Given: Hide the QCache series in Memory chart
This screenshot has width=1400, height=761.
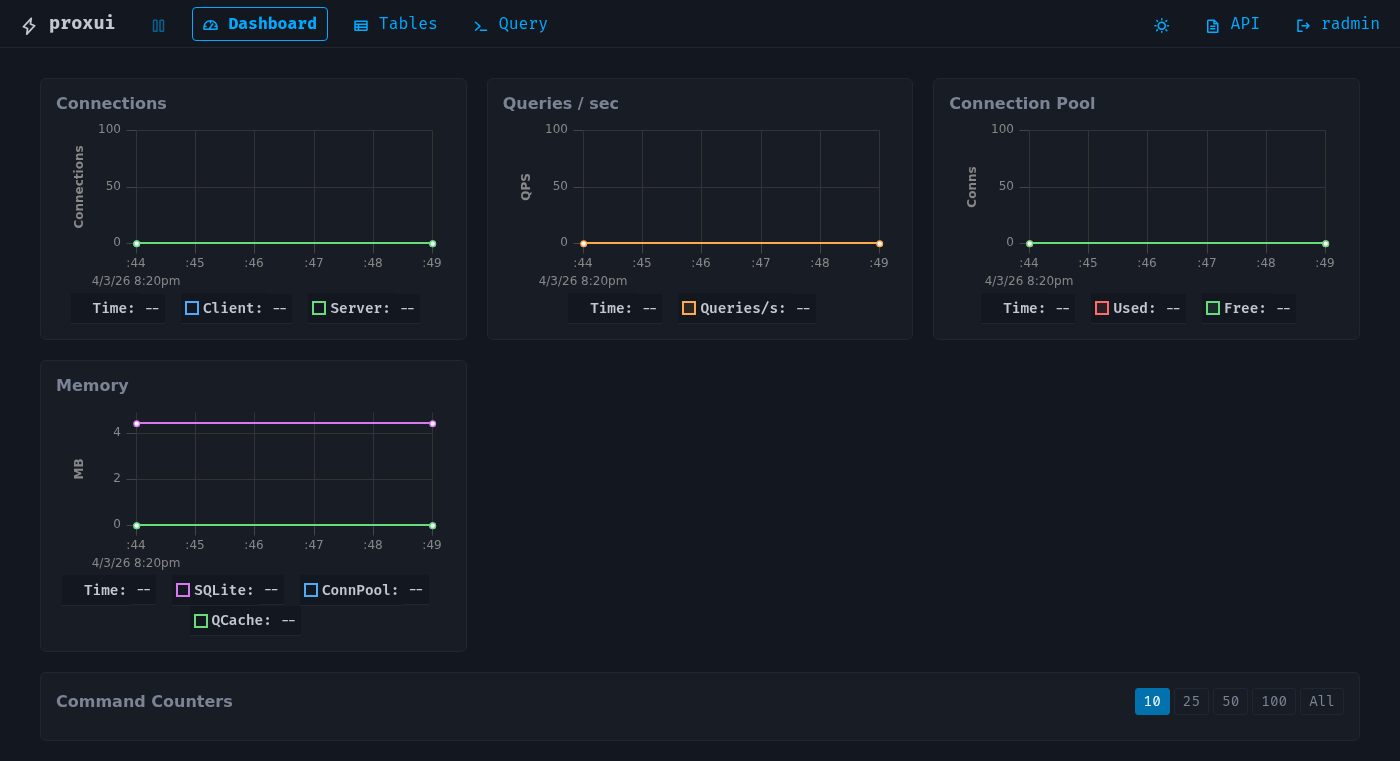Looking at the screenshot, I should coord(244,620).
